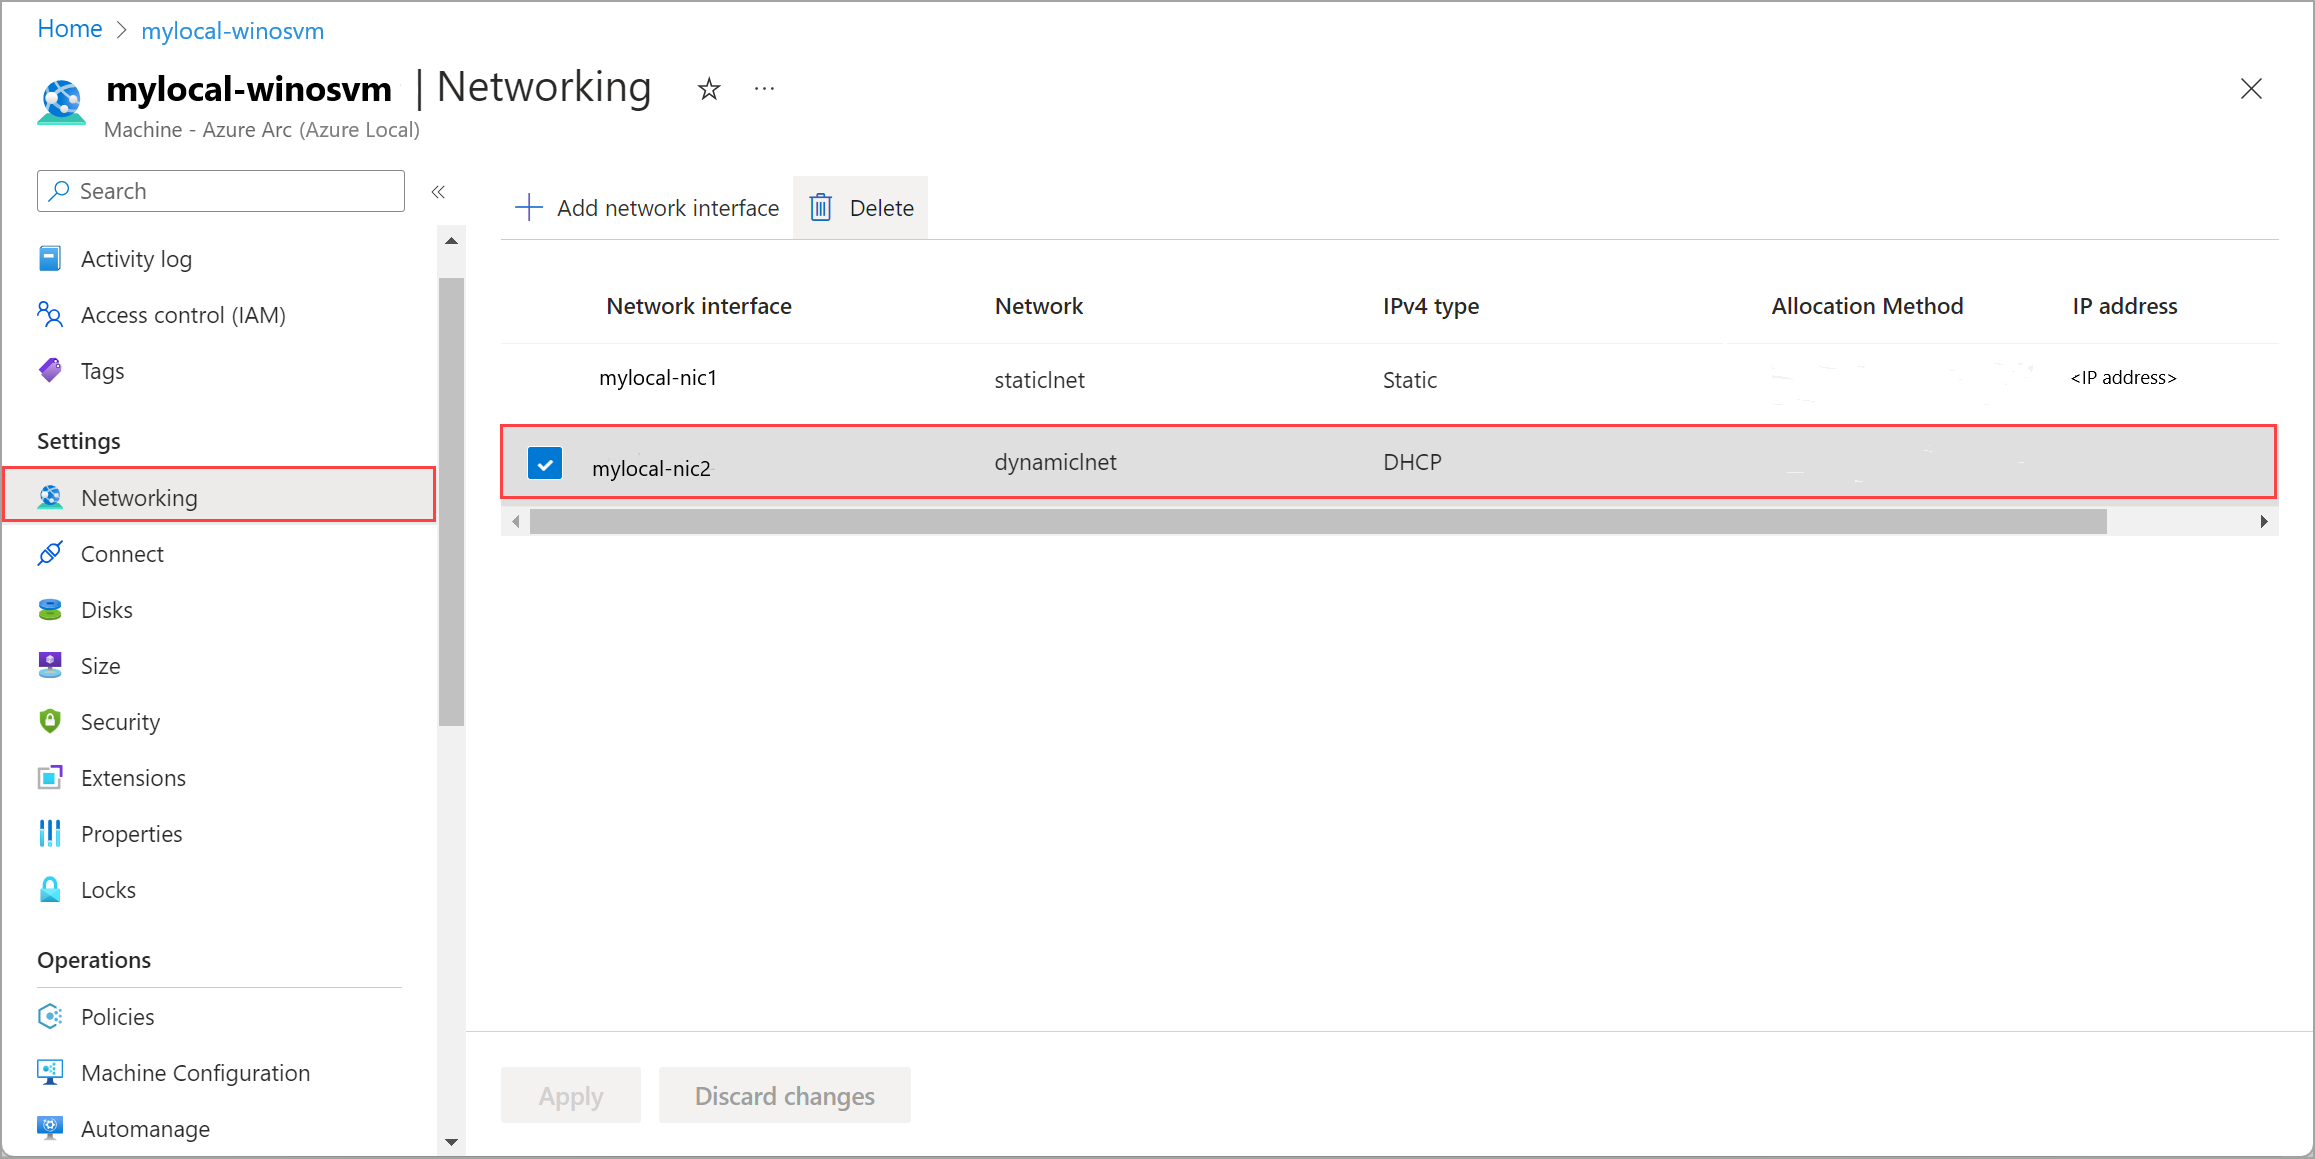
Task: Click Add network interface button
Action: tap(648, 208)
